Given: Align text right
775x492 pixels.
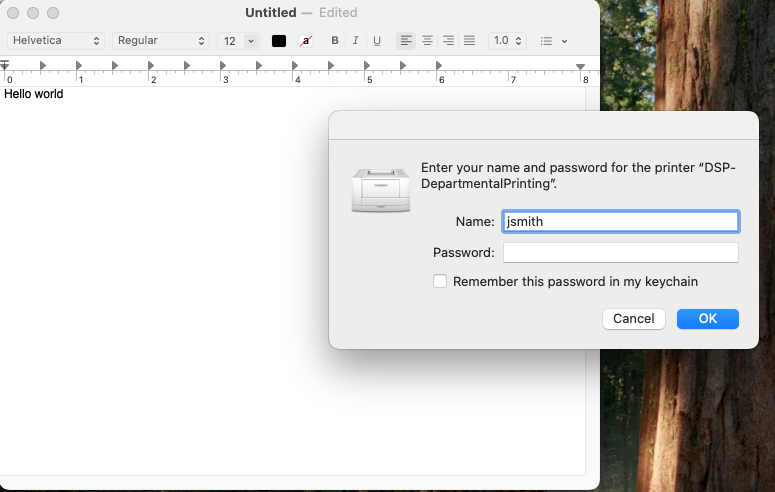Looking at the screenshot, I should click(448, 41).
